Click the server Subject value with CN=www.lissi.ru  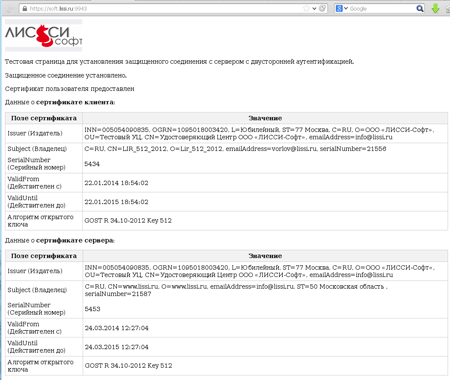click(x=236, y=290)
